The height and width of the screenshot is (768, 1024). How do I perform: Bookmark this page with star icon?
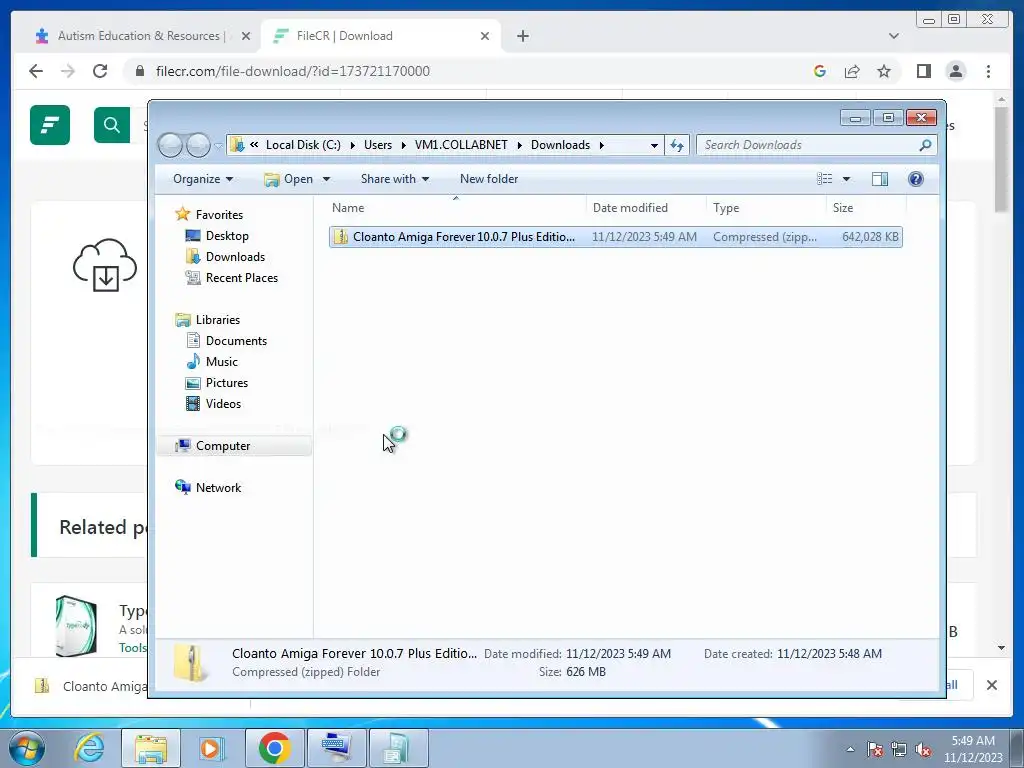(x=884, y=71)
